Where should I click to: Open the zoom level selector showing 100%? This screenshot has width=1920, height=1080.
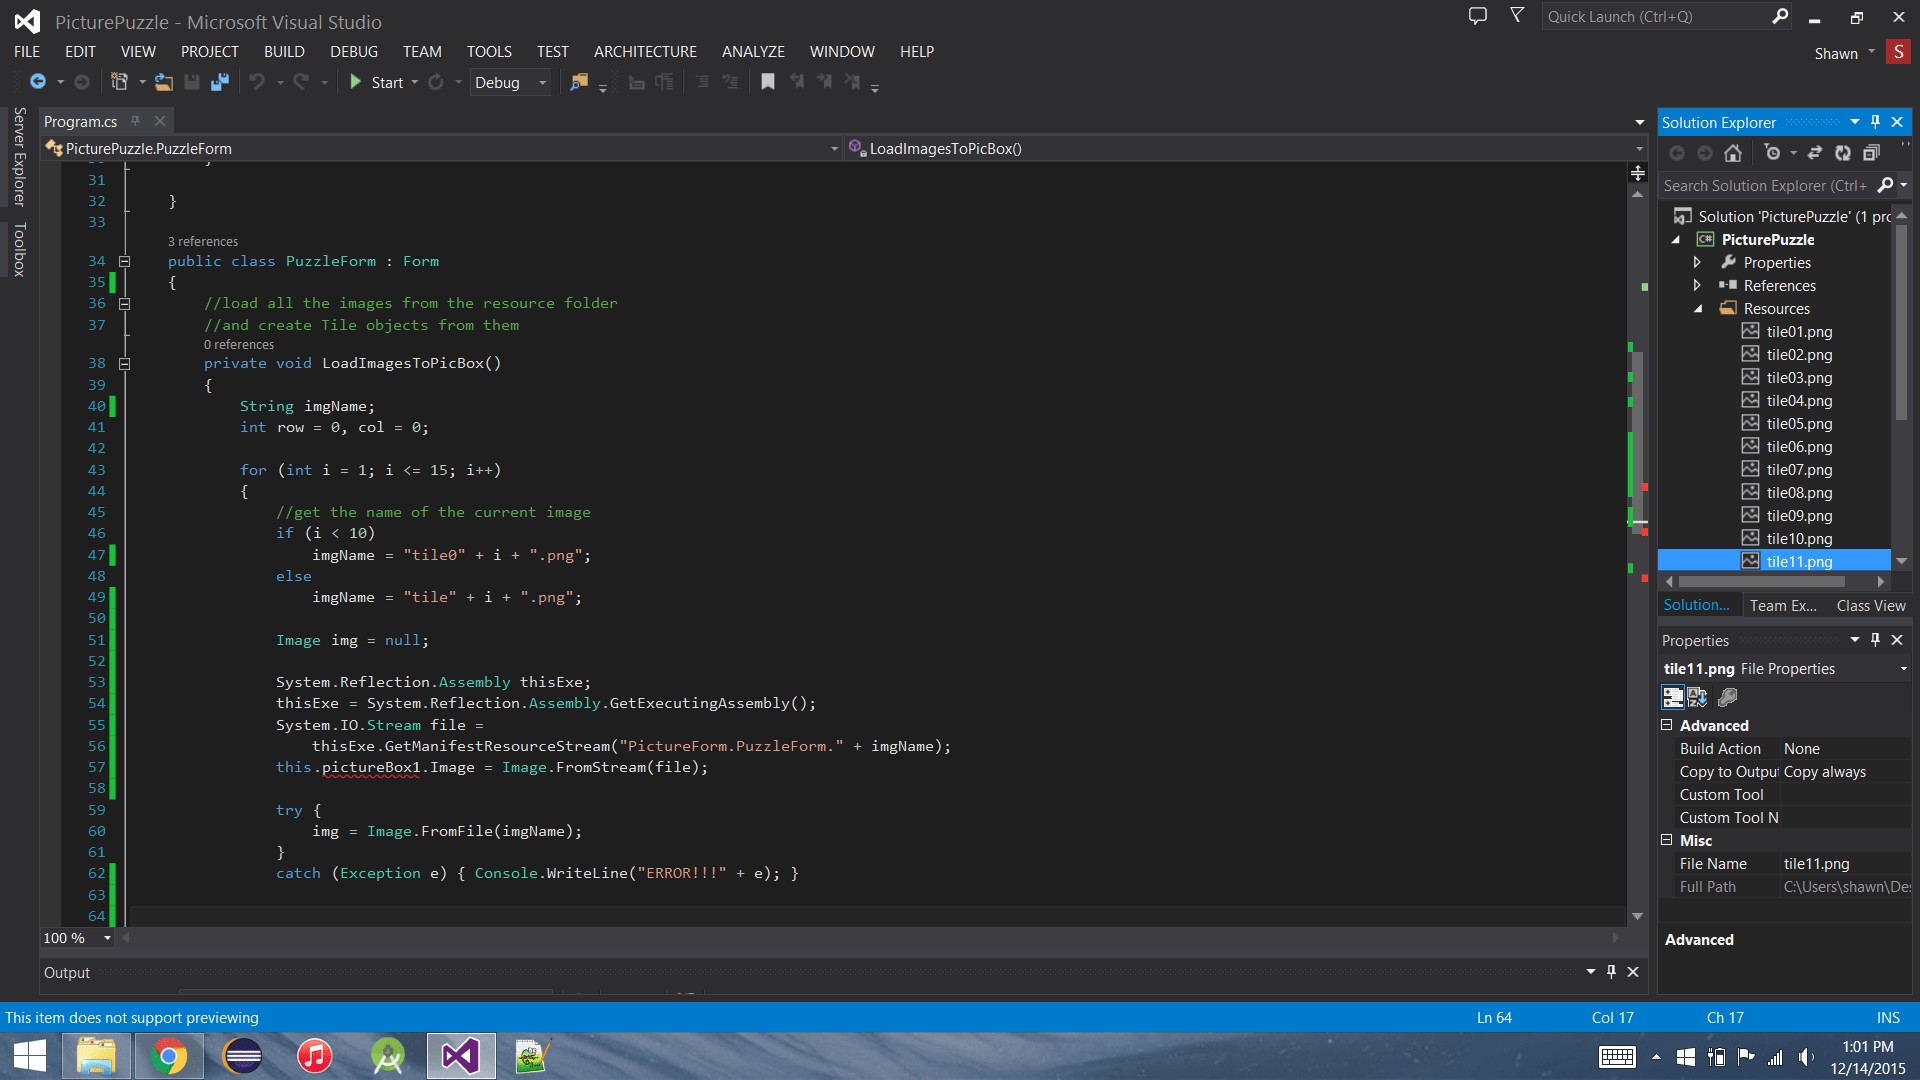click(76, 937)
